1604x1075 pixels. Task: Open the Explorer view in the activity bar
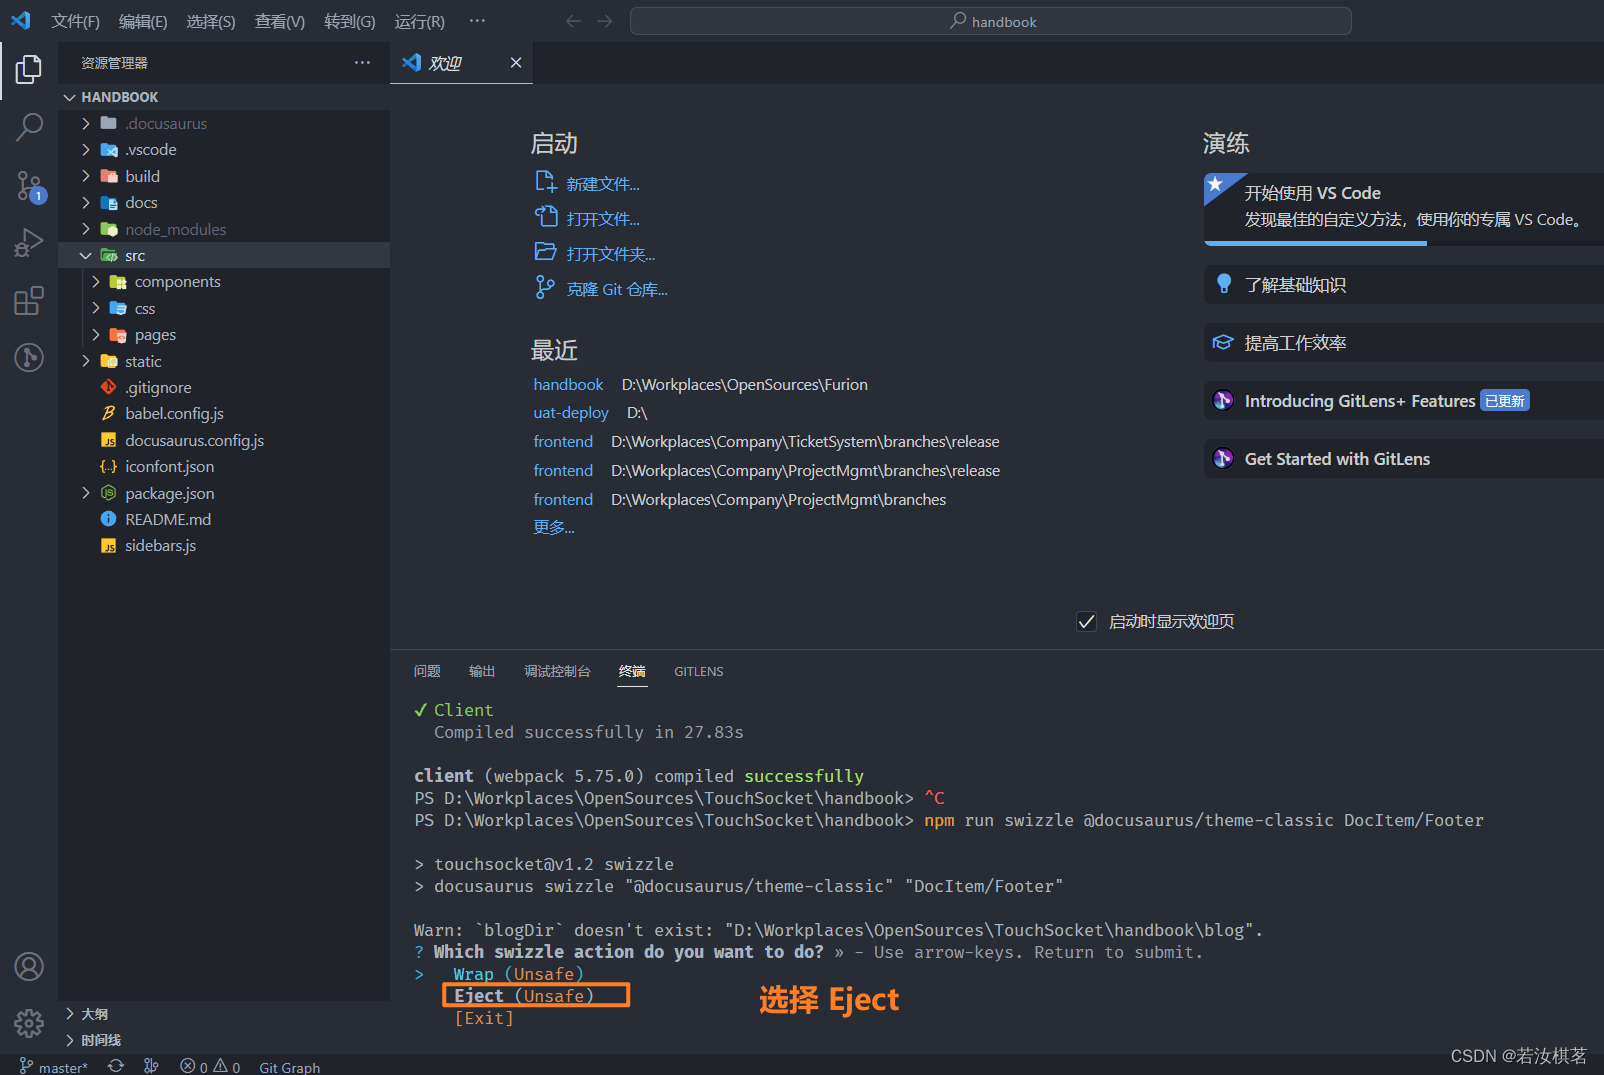pos(28,69)
